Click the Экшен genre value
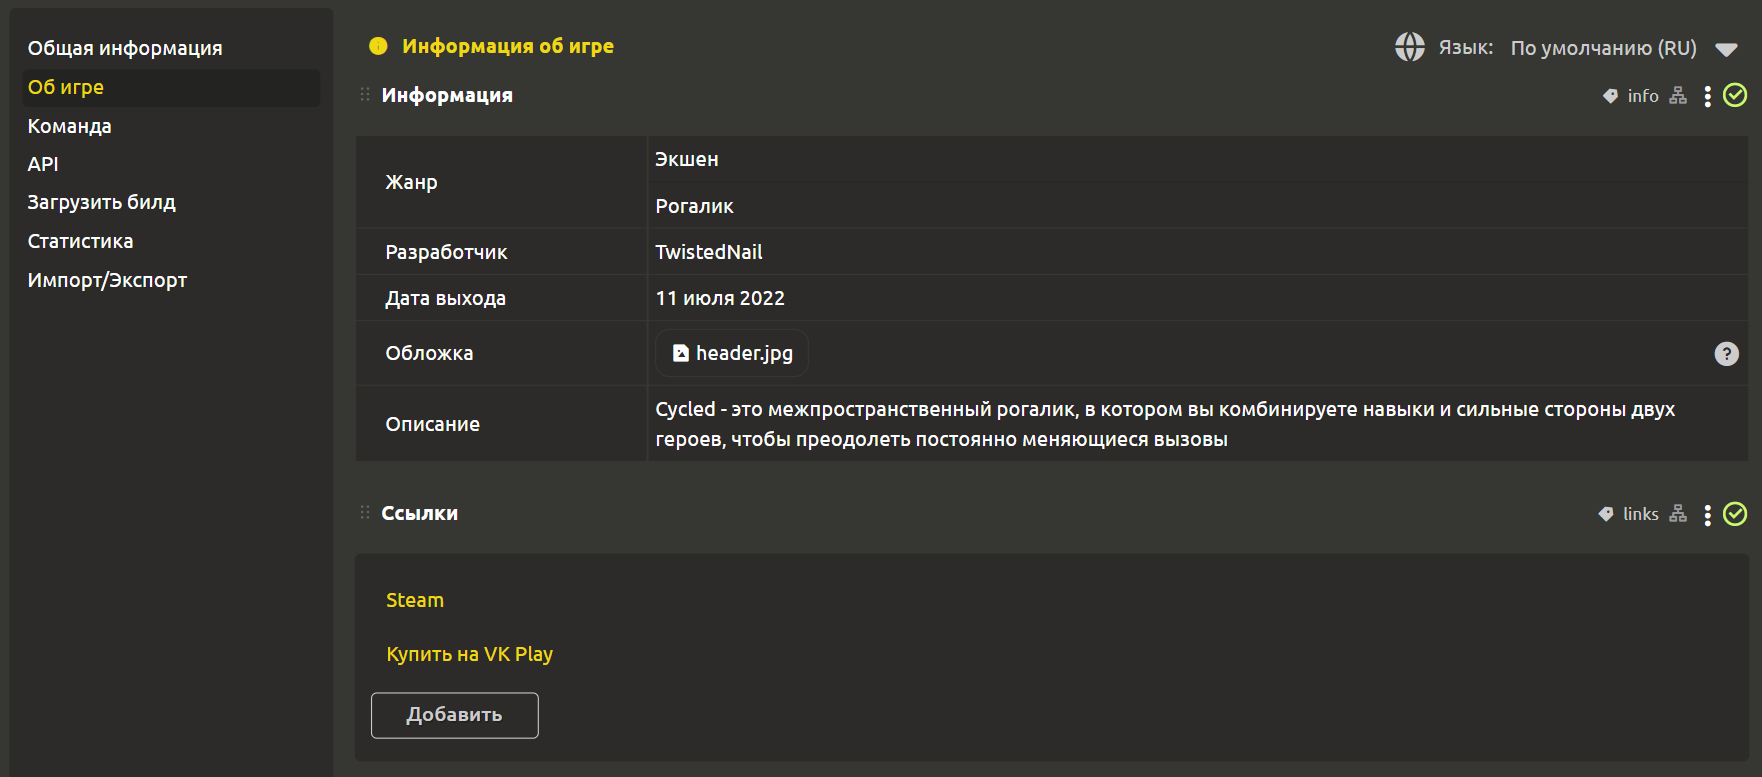 coord(687,159)
